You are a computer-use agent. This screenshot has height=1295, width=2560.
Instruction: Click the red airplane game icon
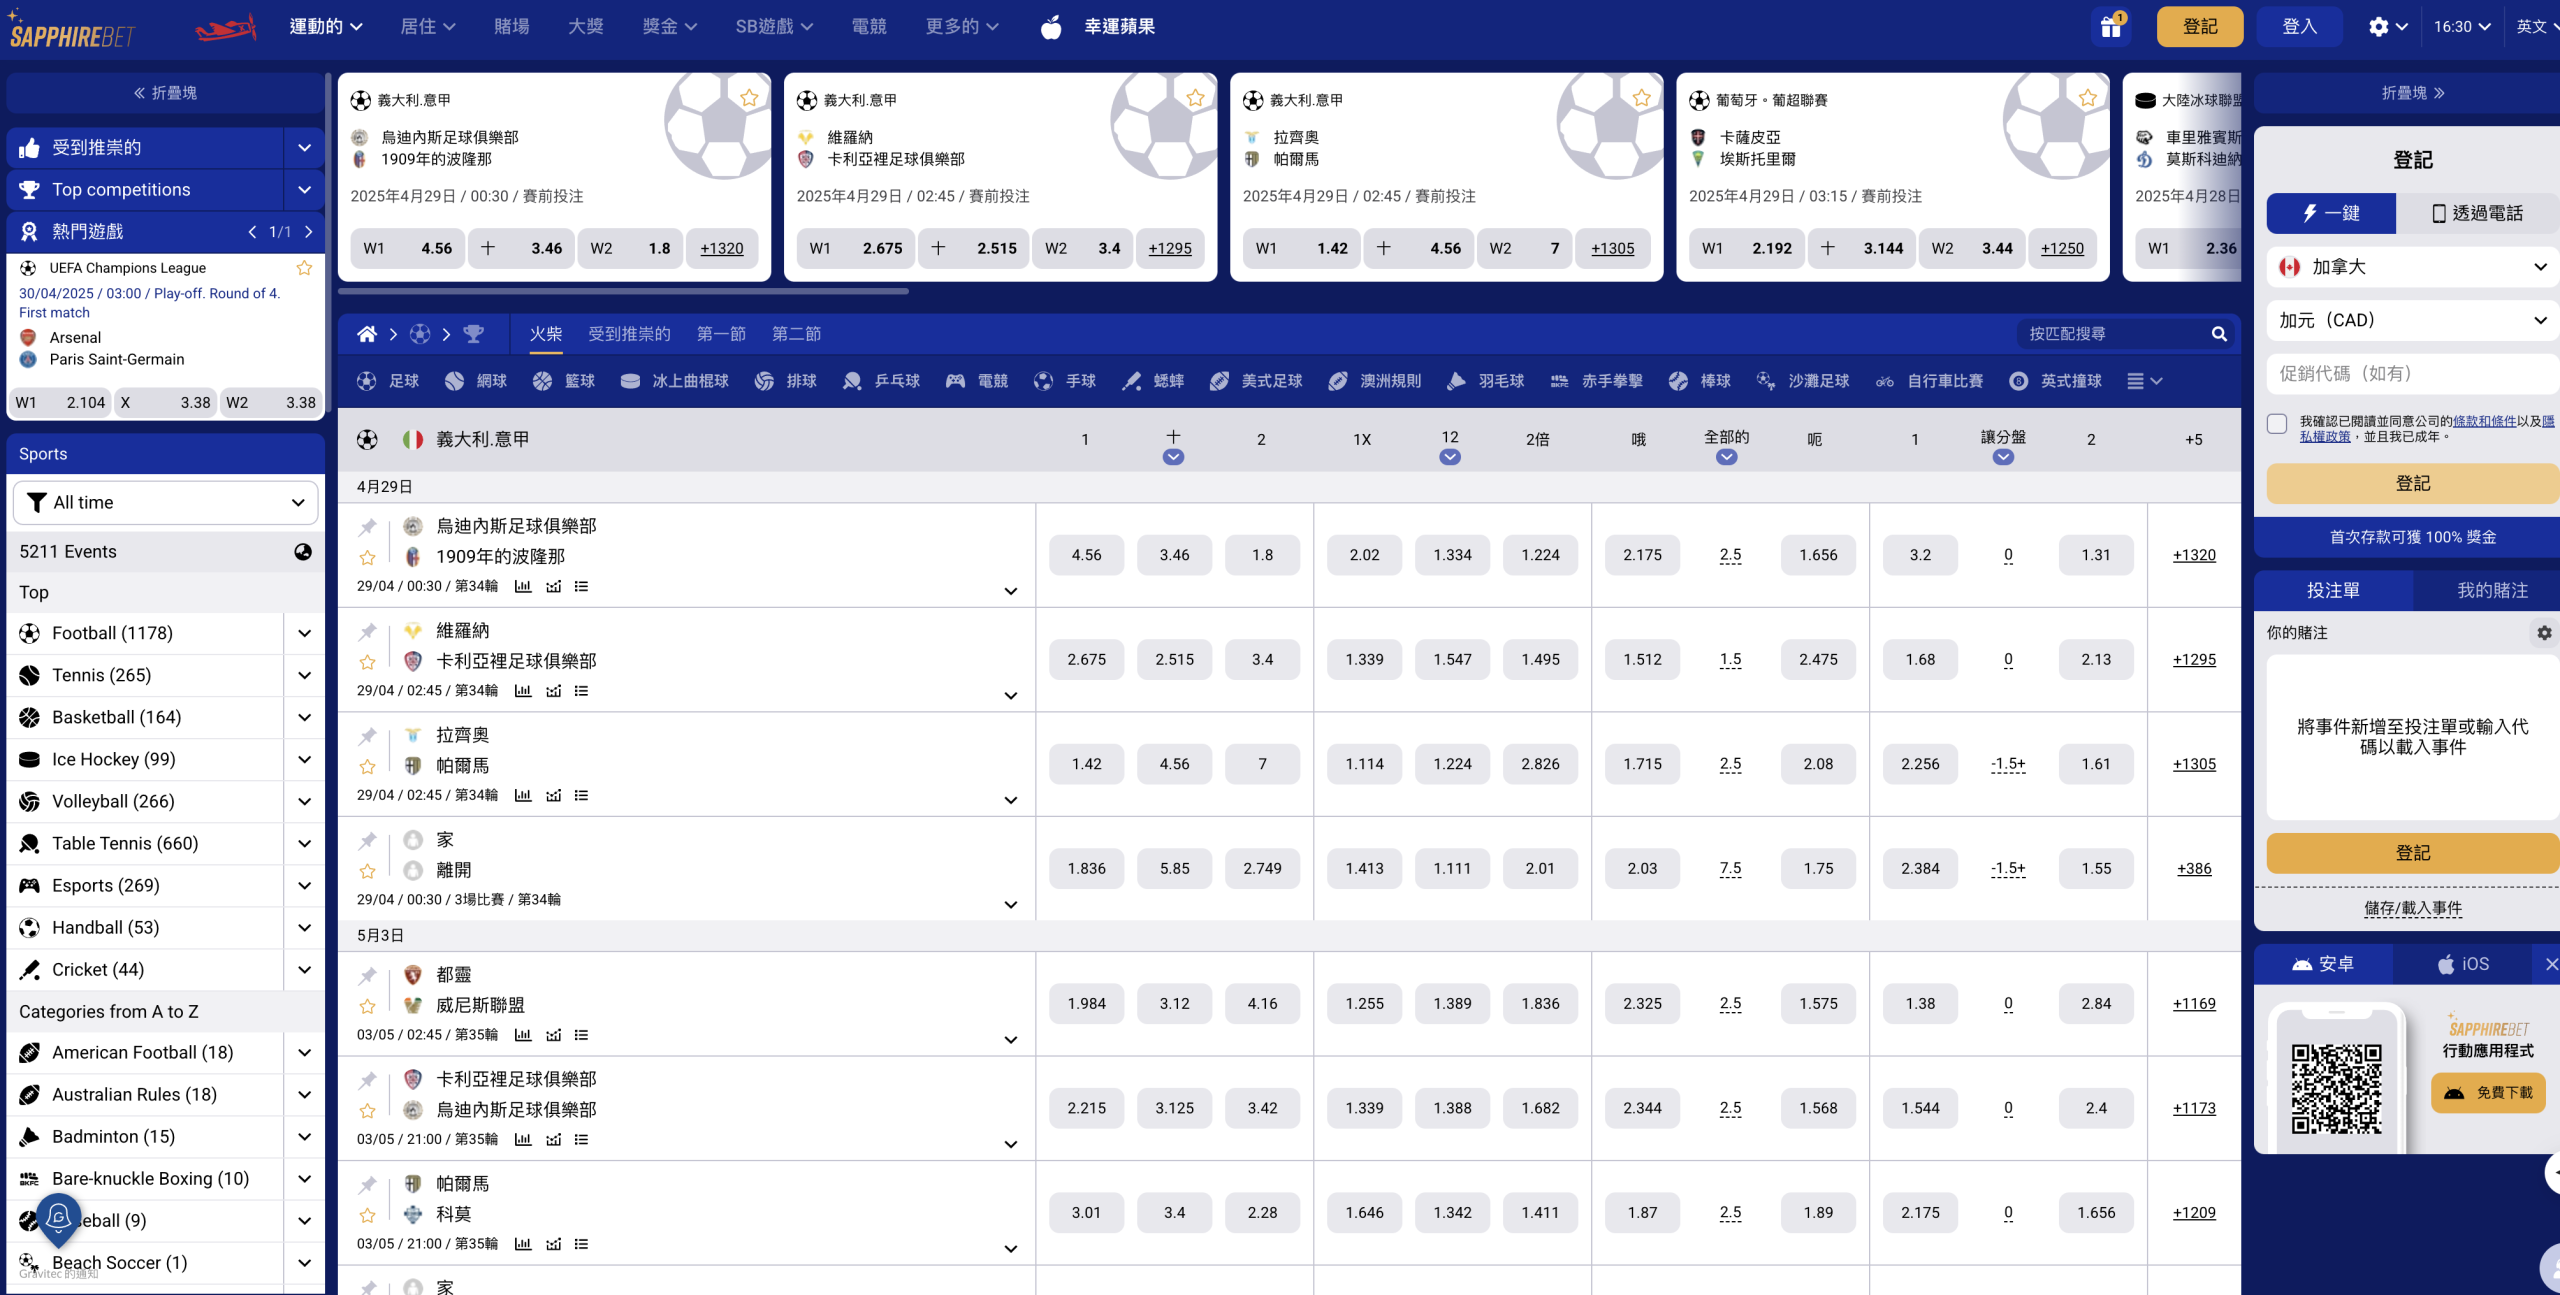[226, 28]
